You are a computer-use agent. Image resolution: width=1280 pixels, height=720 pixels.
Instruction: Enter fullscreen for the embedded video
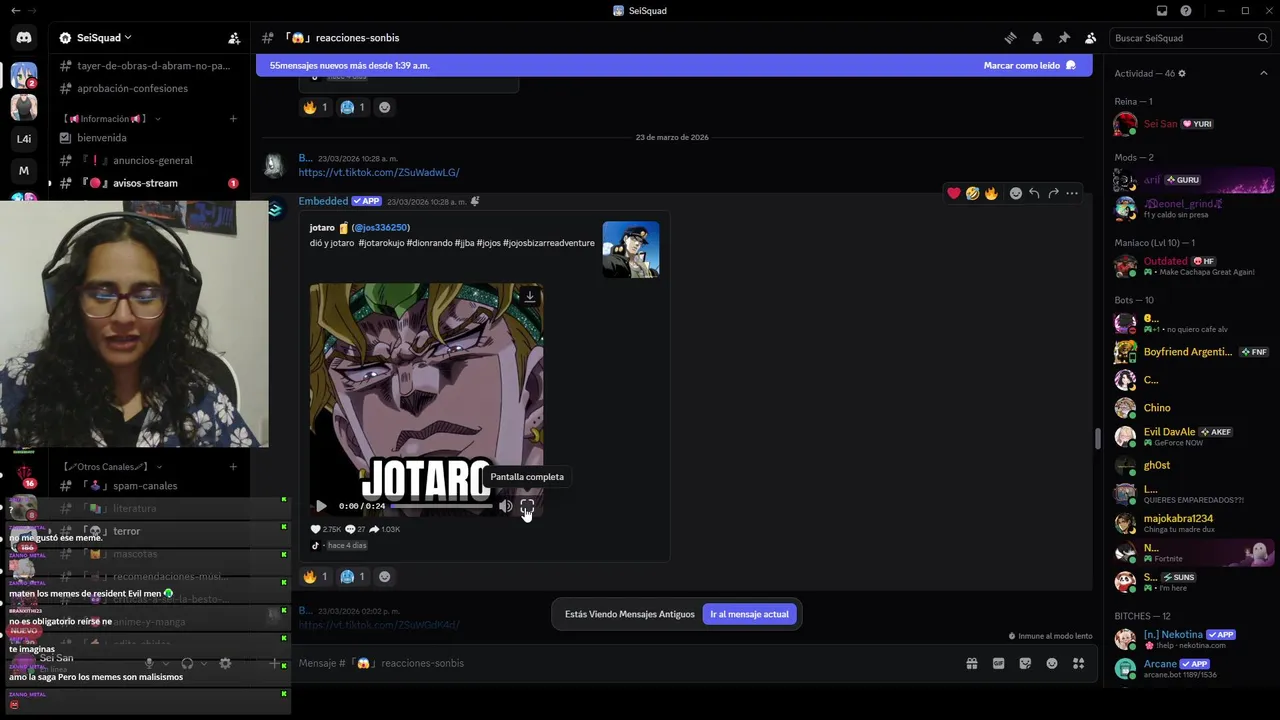[x=527, y=506]
